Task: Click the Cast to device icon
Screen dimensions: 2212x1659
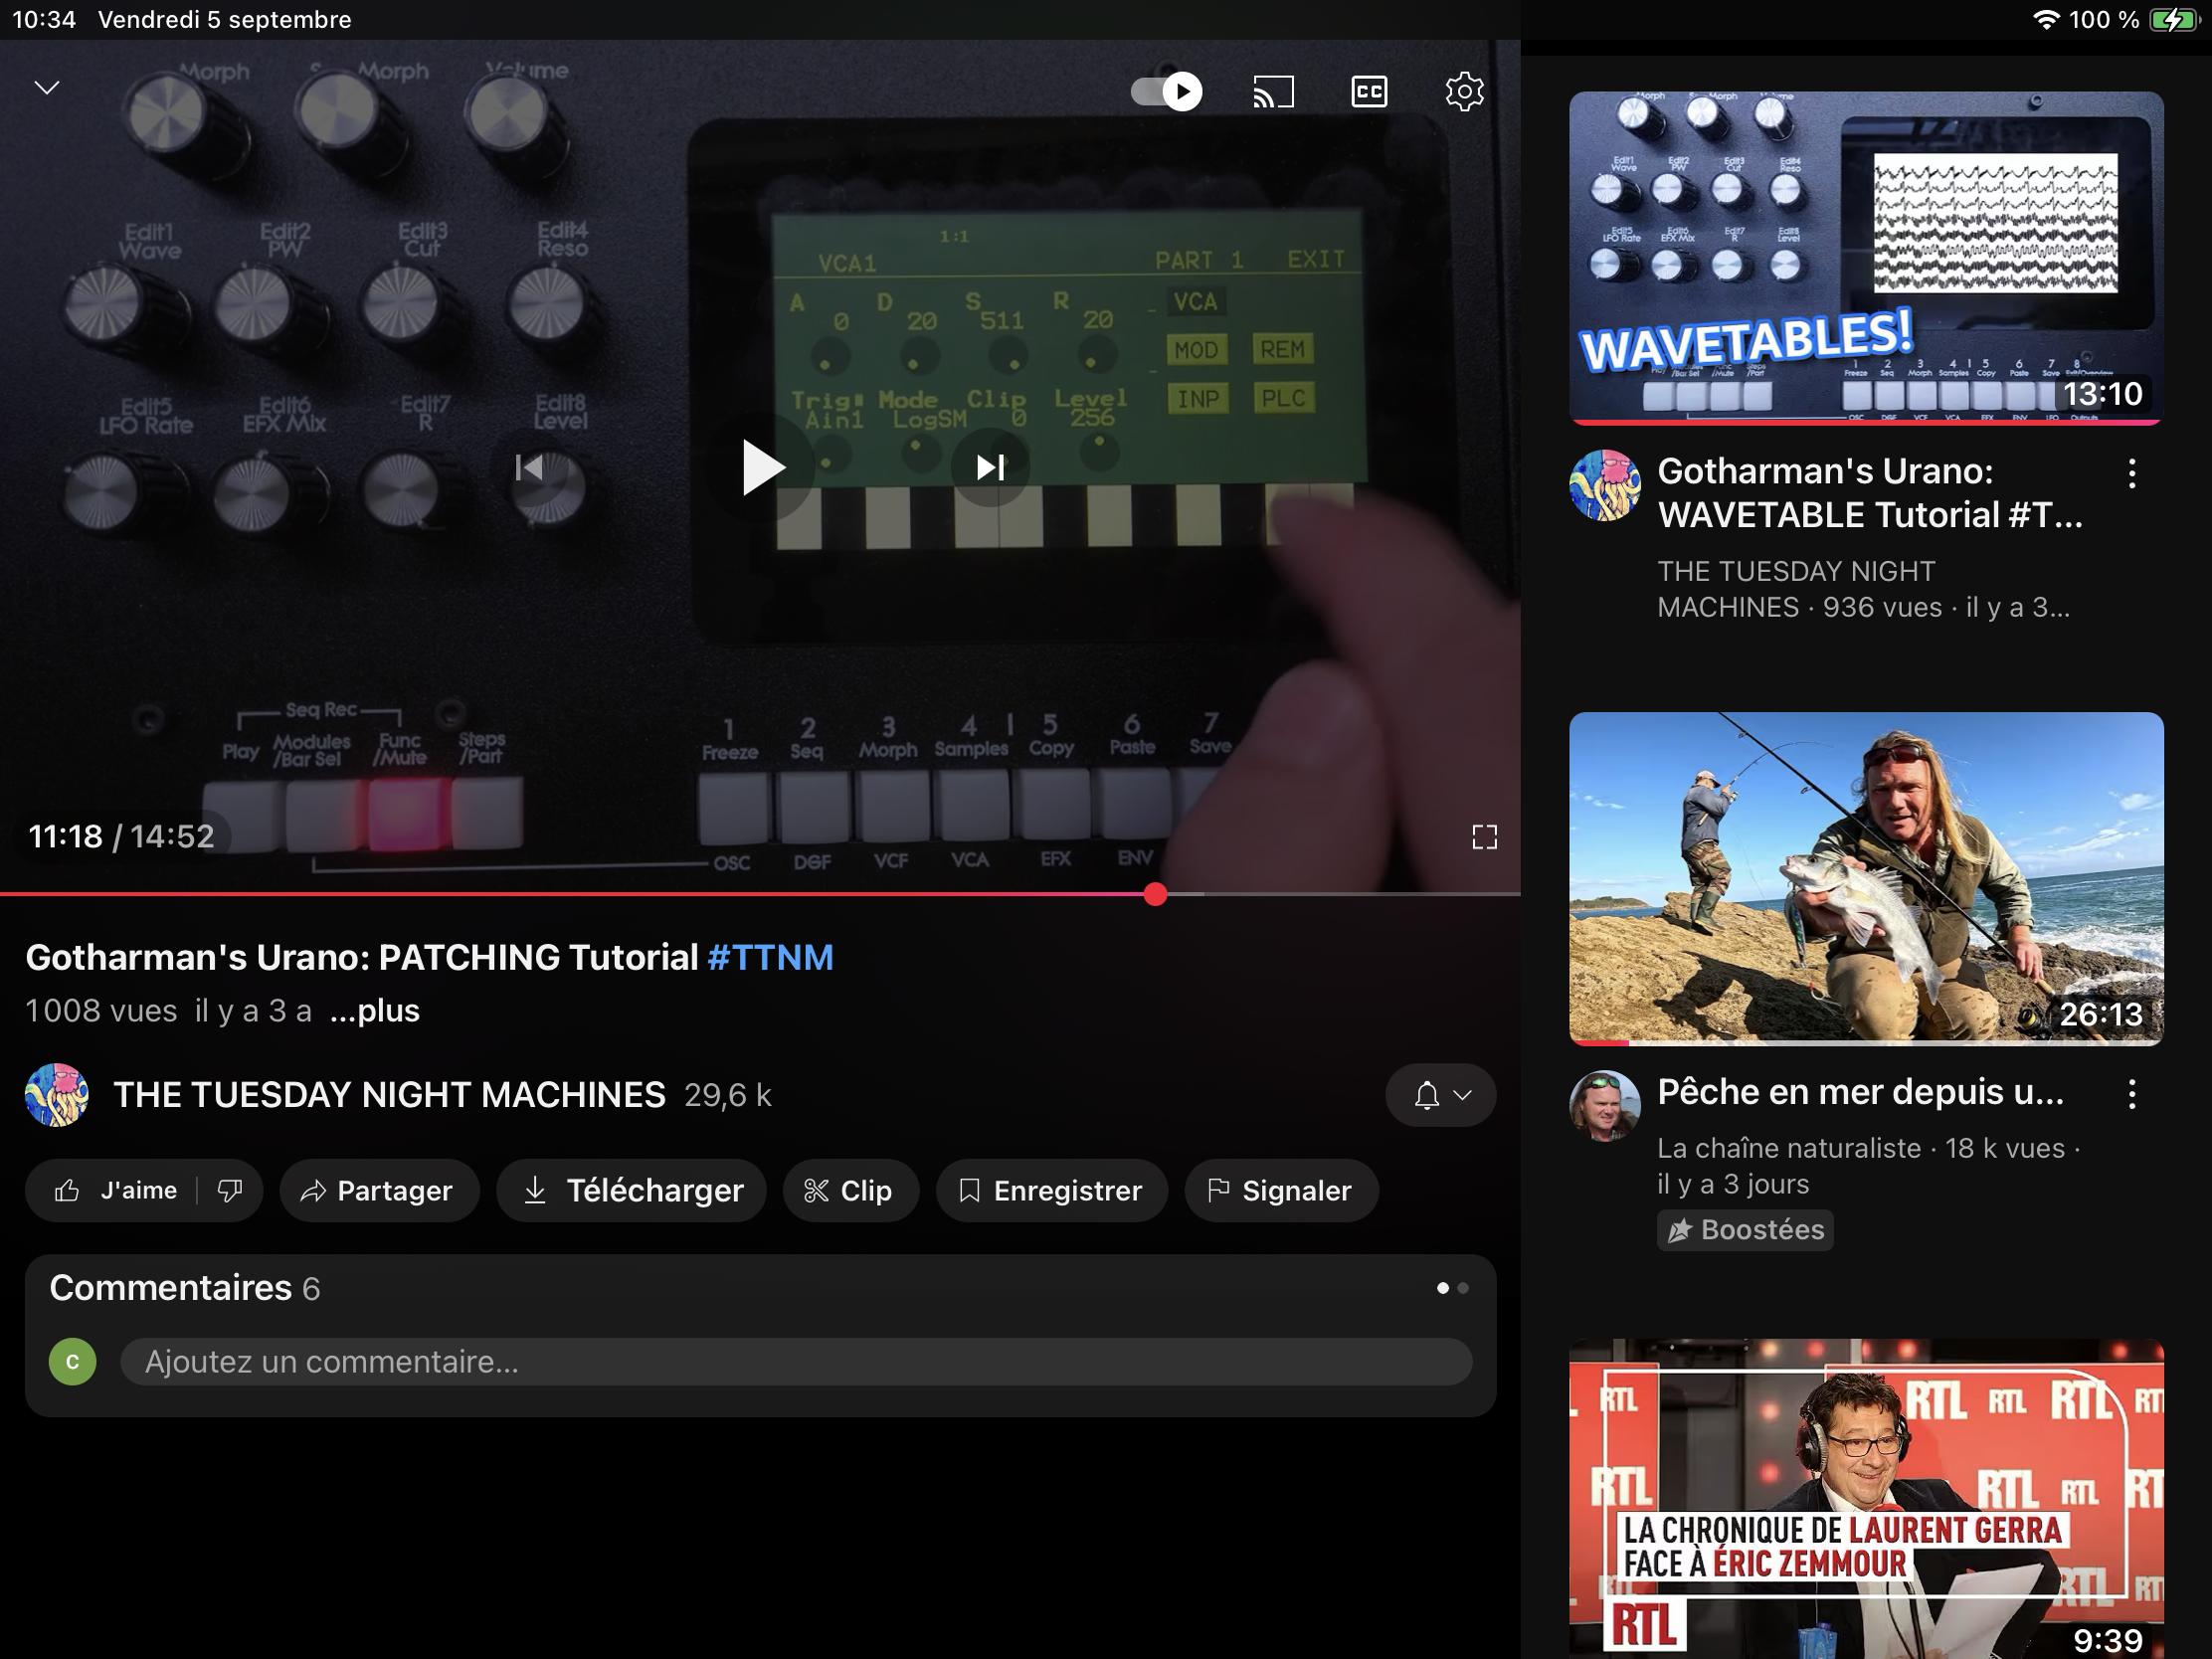Action: coord(1273,92)
